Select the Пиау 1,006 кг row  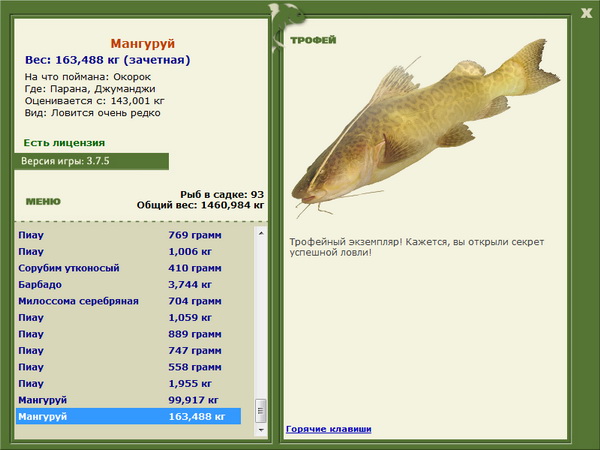[129, 251]
